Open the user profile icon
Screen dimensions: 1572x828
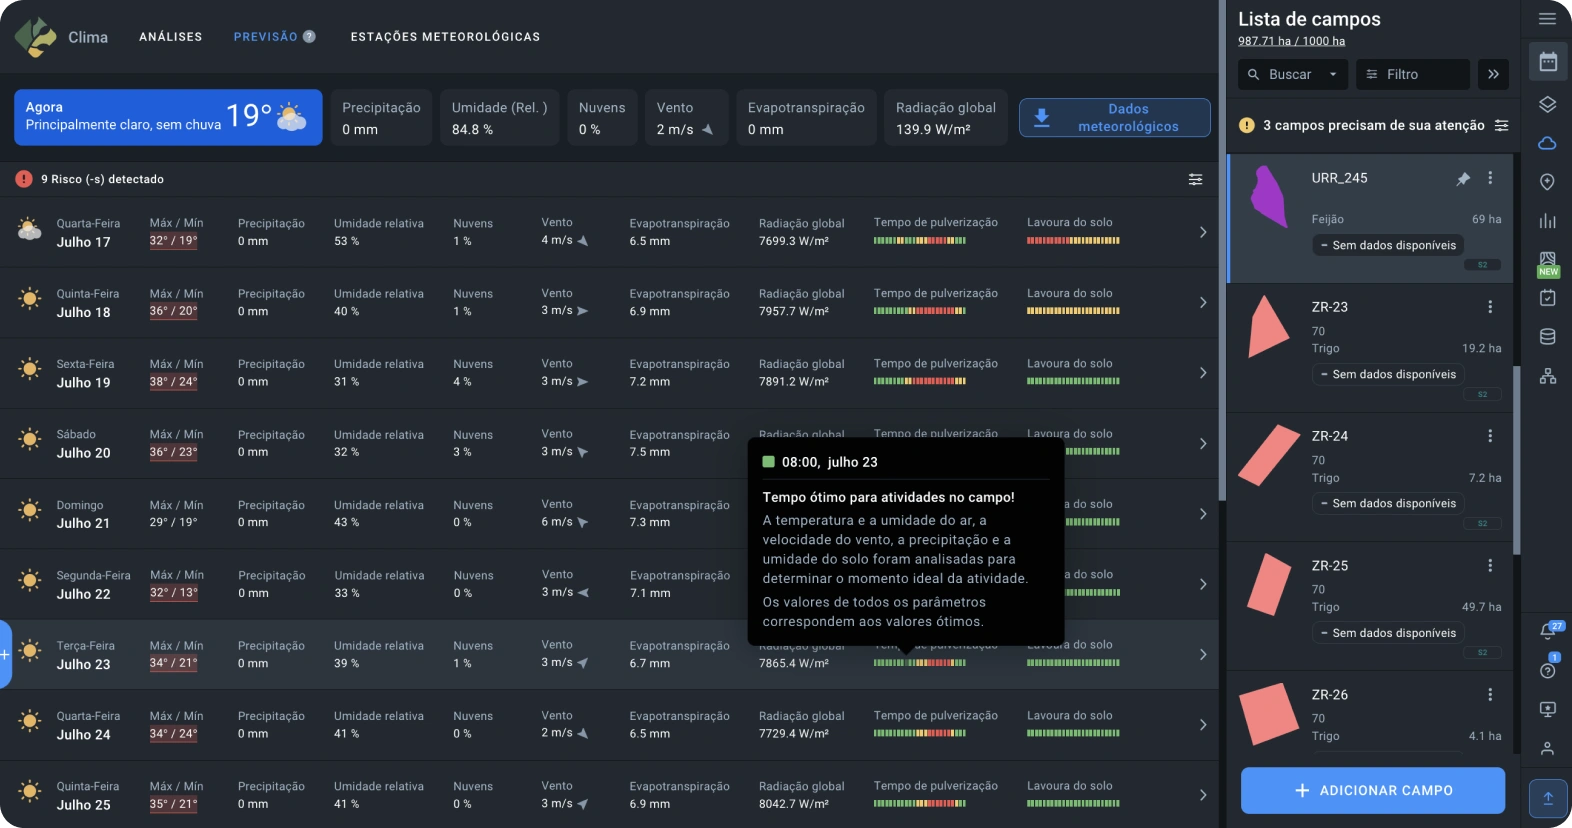(x=1547, y=748)
